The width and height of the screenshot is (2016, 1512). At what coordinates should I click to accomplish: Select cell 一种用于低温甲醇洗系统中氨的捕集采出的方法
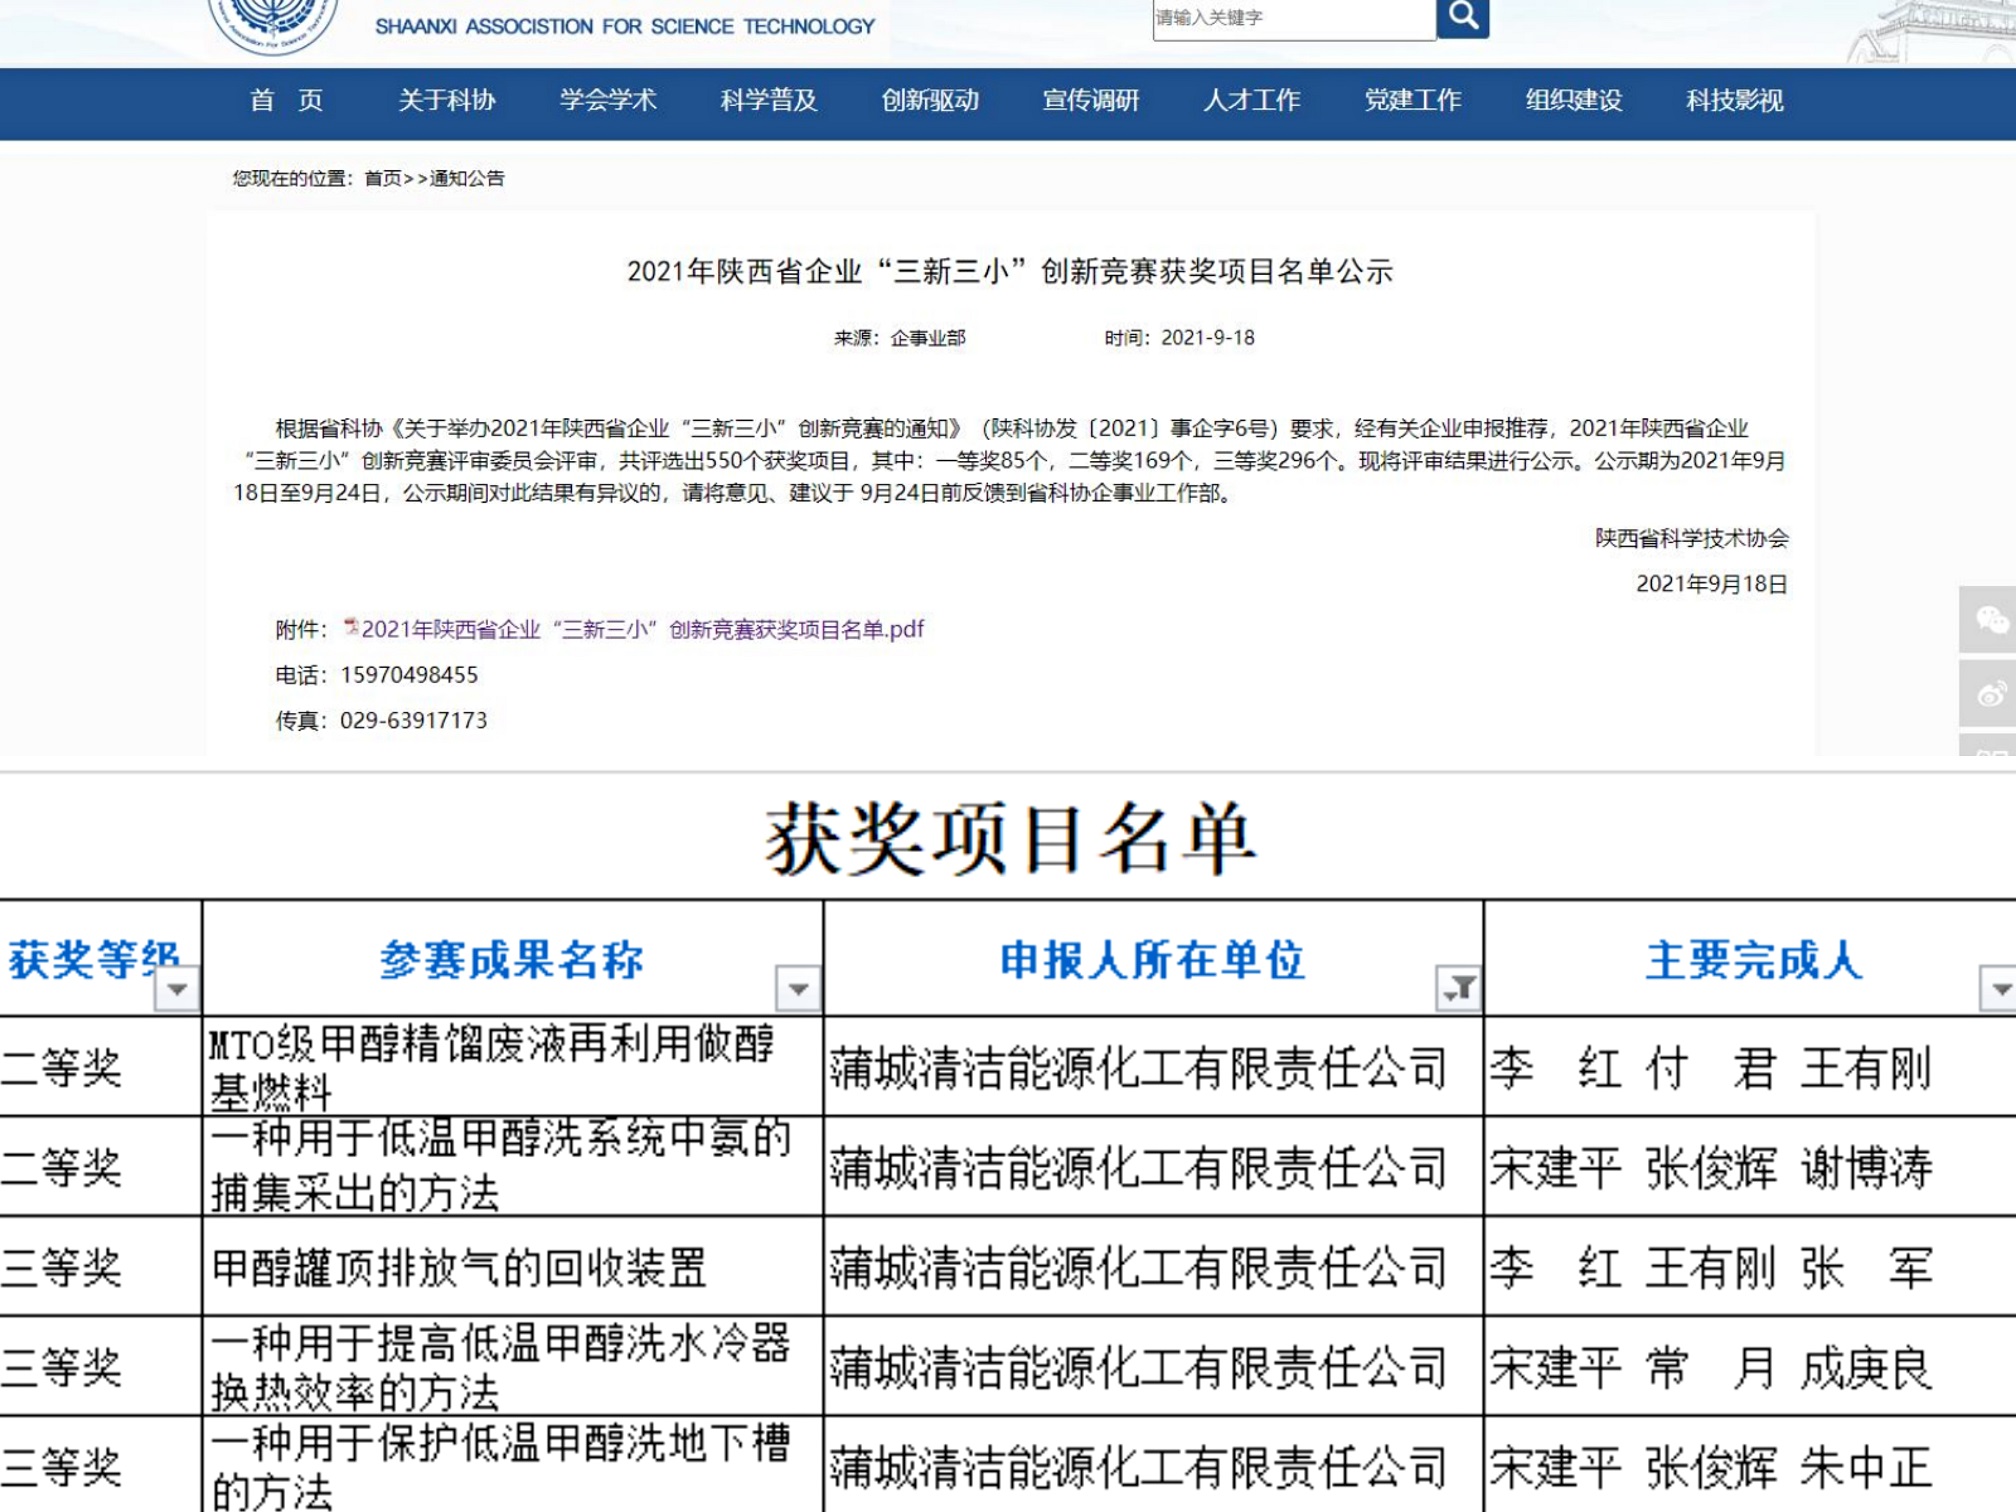tap(513, 1166)
